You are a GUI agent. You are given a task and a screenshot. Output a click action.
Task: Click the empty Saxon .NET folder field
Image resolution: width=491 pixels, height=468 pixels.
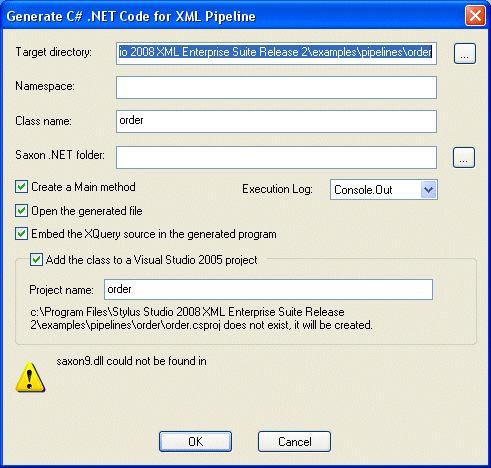(x=276, y=157)
